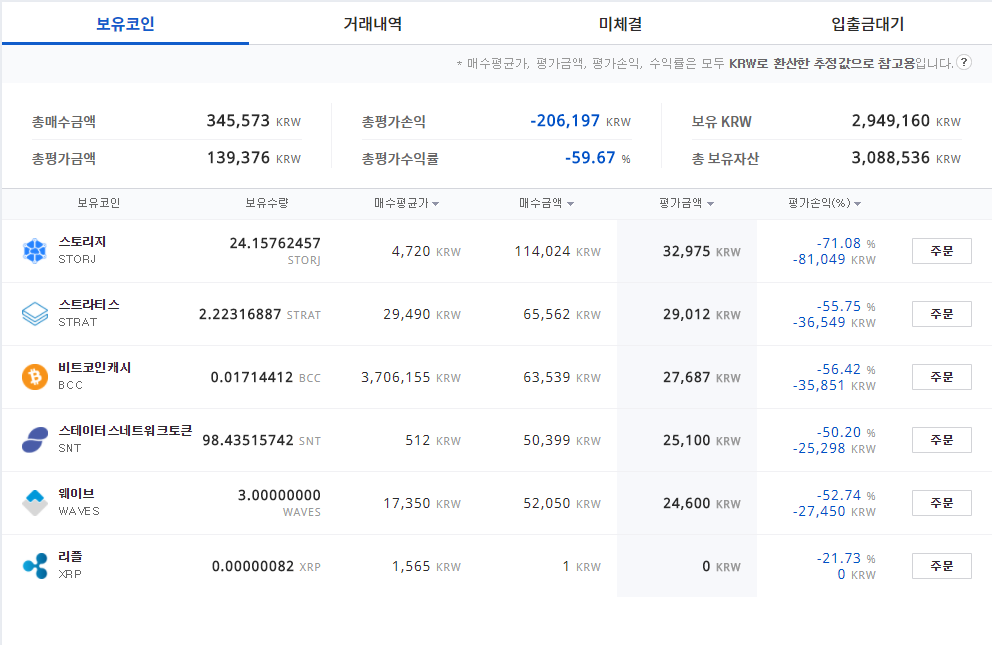Select coin name 스테이터스네트워크토큰

coord(125,431)
